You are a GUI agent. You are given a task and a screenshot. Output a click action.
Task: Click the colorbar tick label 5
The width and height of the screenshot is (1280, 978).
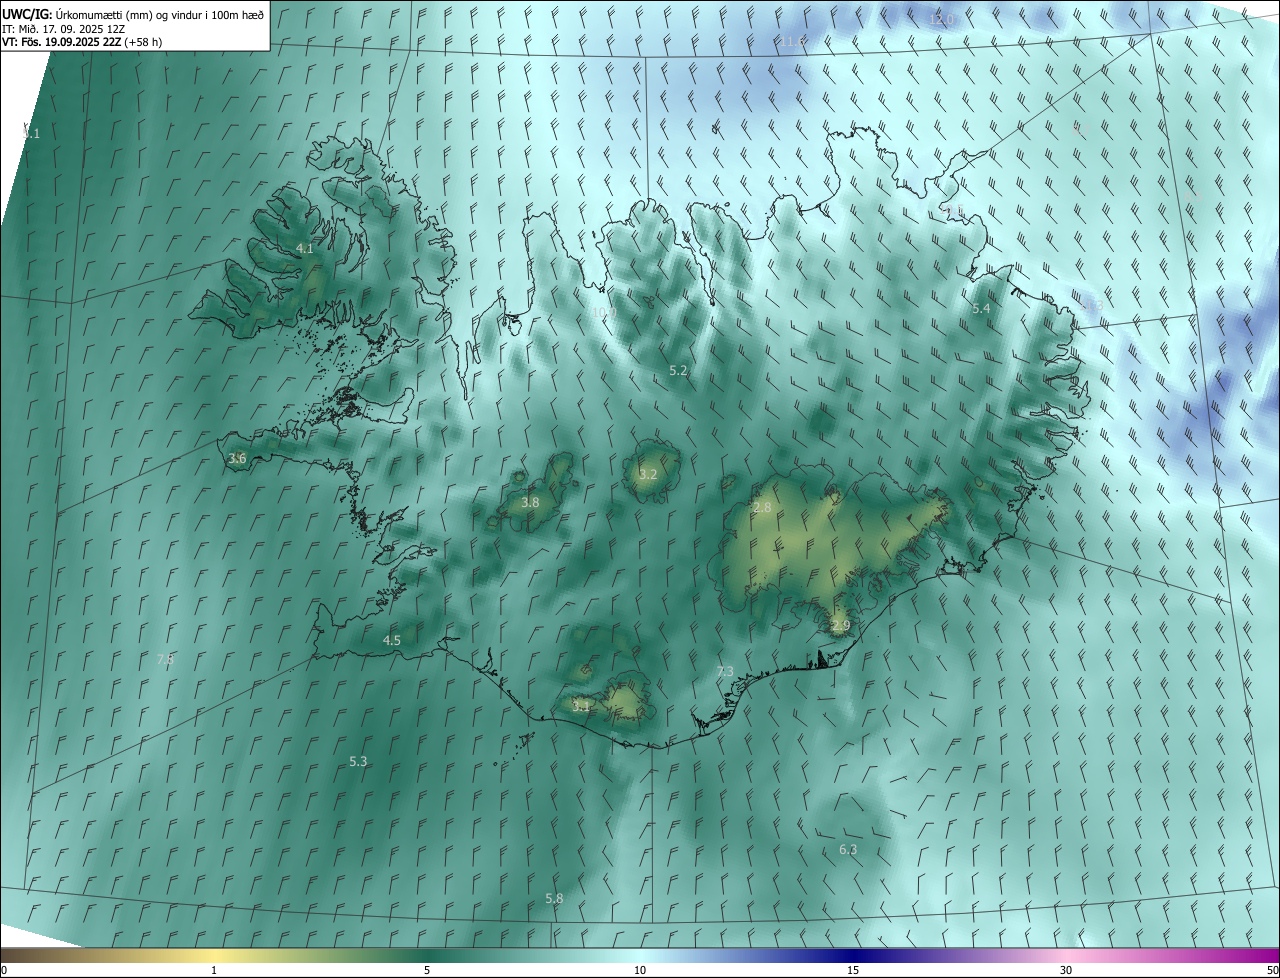click(427, 970)
